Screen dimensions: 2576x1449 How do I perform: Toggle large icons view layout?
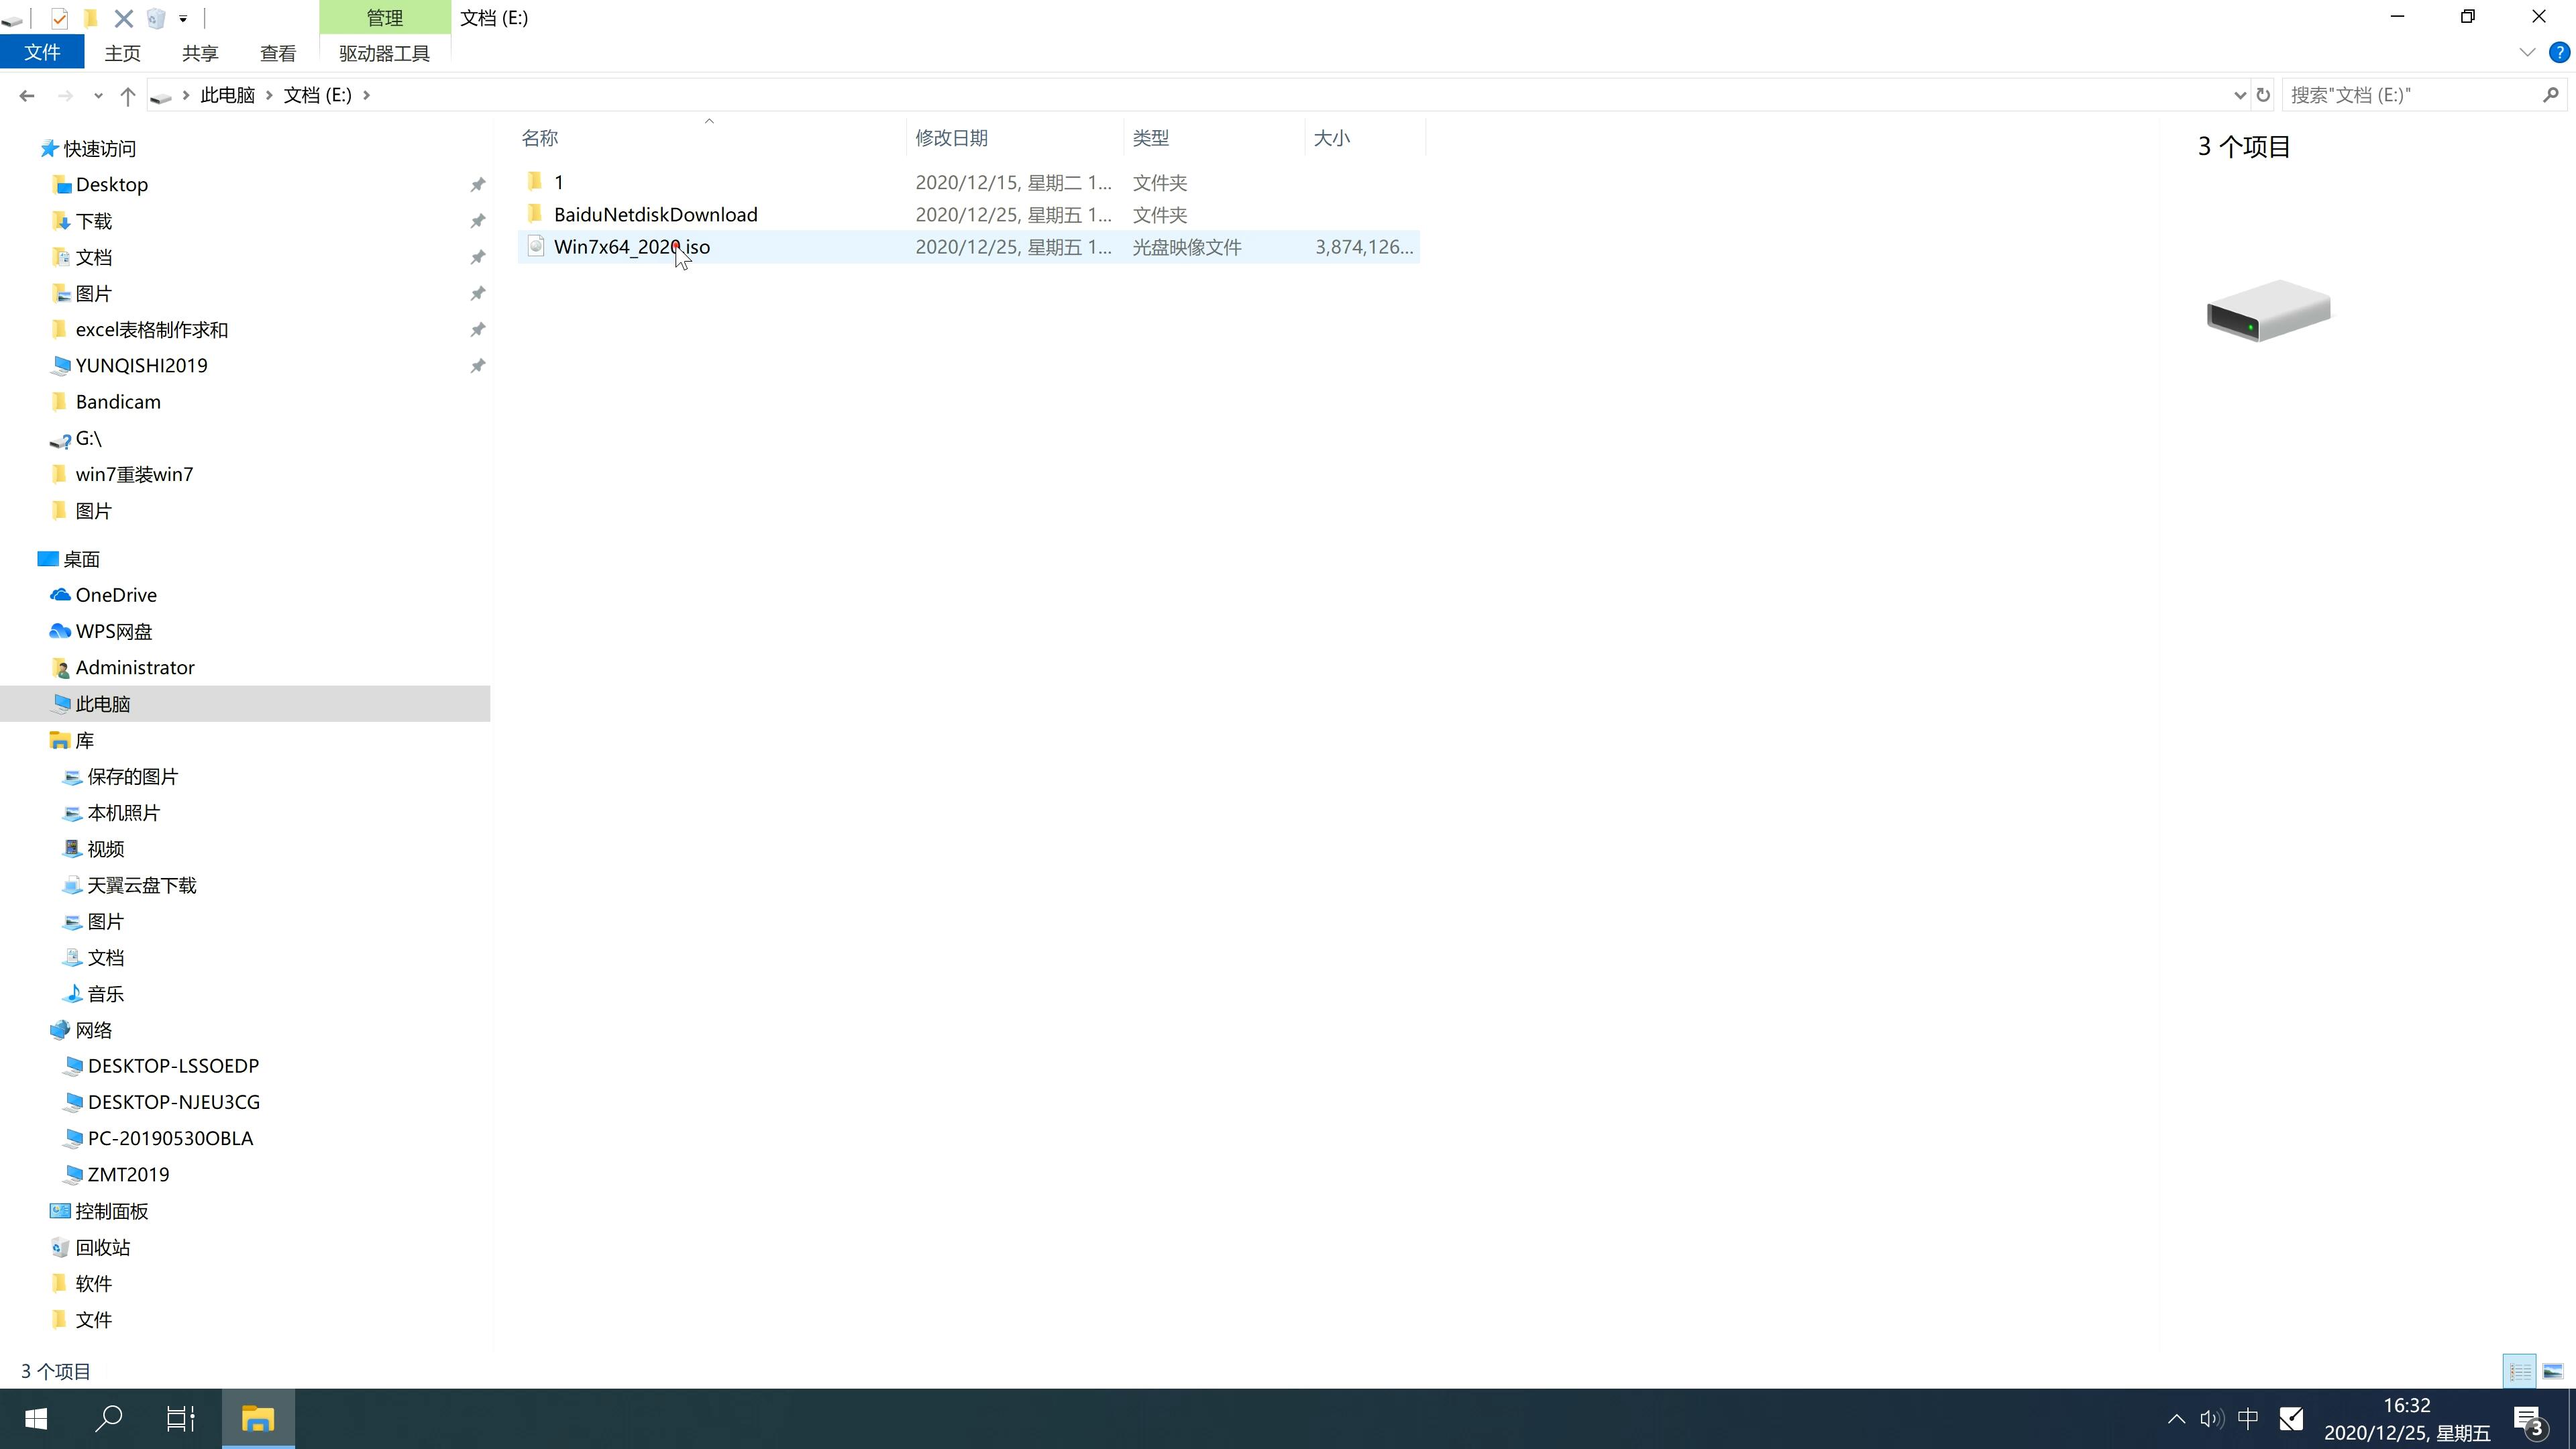click(2553, 1369)
